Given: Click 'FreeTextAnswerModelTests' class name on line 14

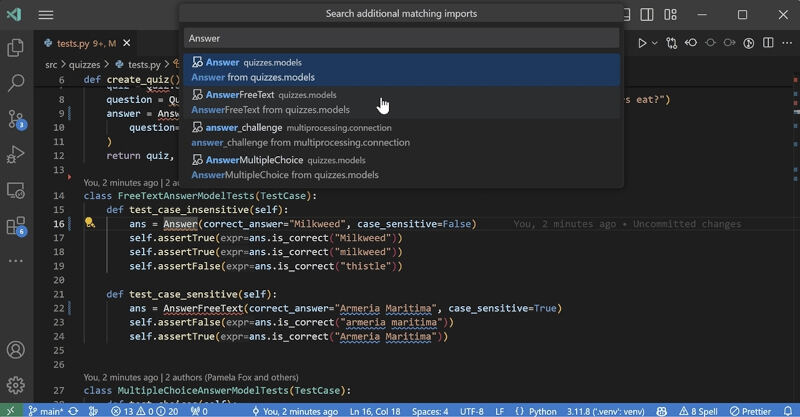Looking at the screenshot, I should click(x=186, y=196).
